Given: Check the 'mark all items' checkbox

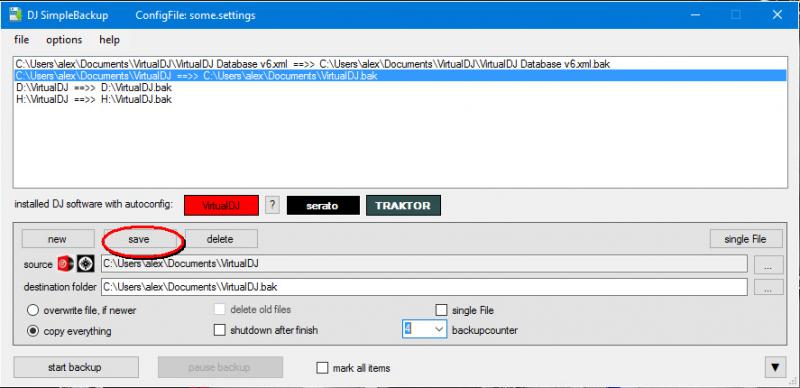Looking at the screenshot, I should (x=322, y=368).
